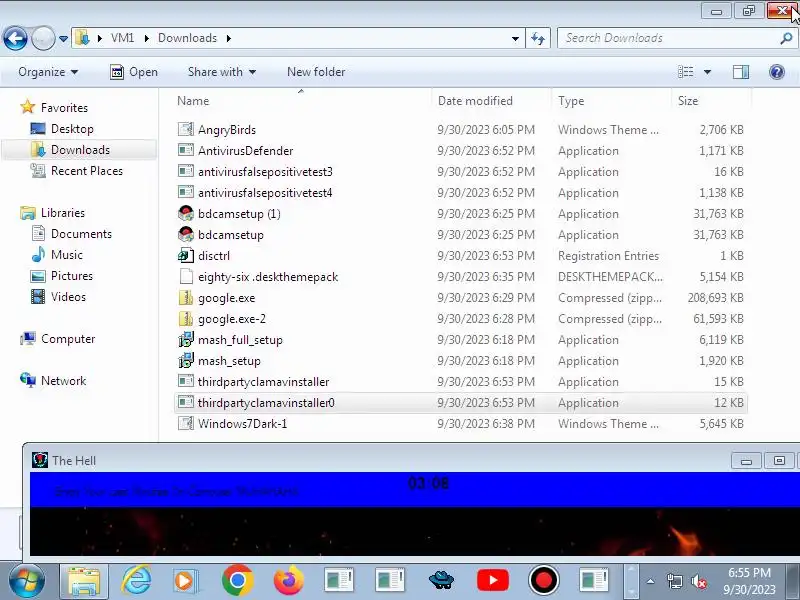Viewport: 800px width, 600px height.
Task: Open YouTube icon on taskbar
Action: (492, 581)
